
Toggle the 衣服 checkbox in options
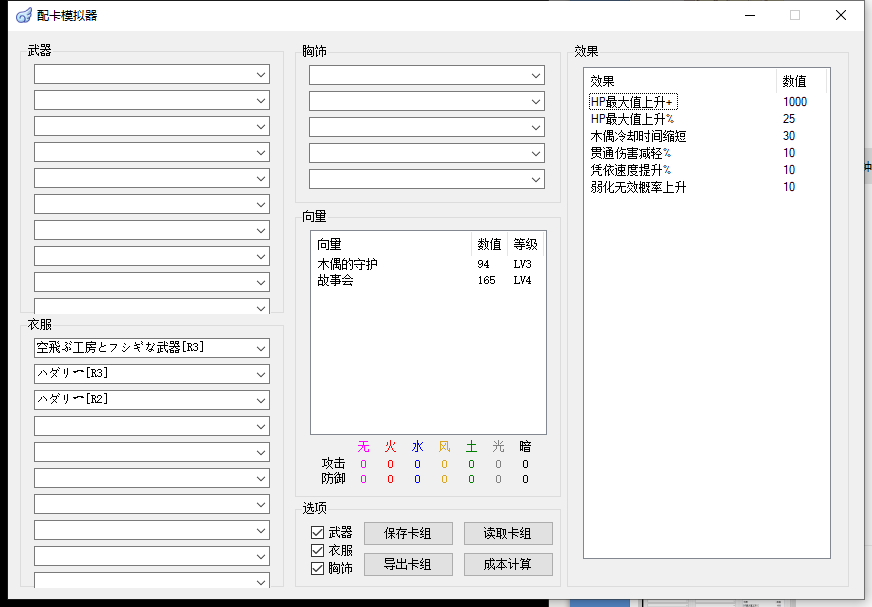[318, 551]
